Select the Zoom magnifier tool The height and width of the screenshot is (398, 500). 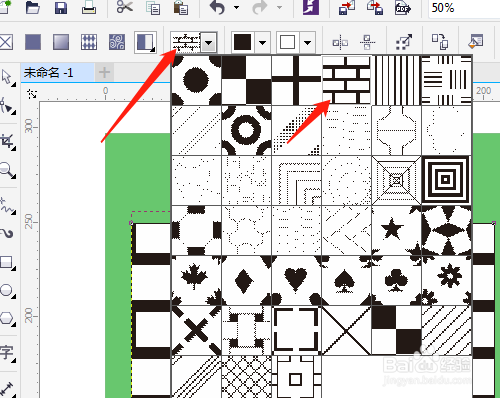pyautogui.click(x=7, y=170)
